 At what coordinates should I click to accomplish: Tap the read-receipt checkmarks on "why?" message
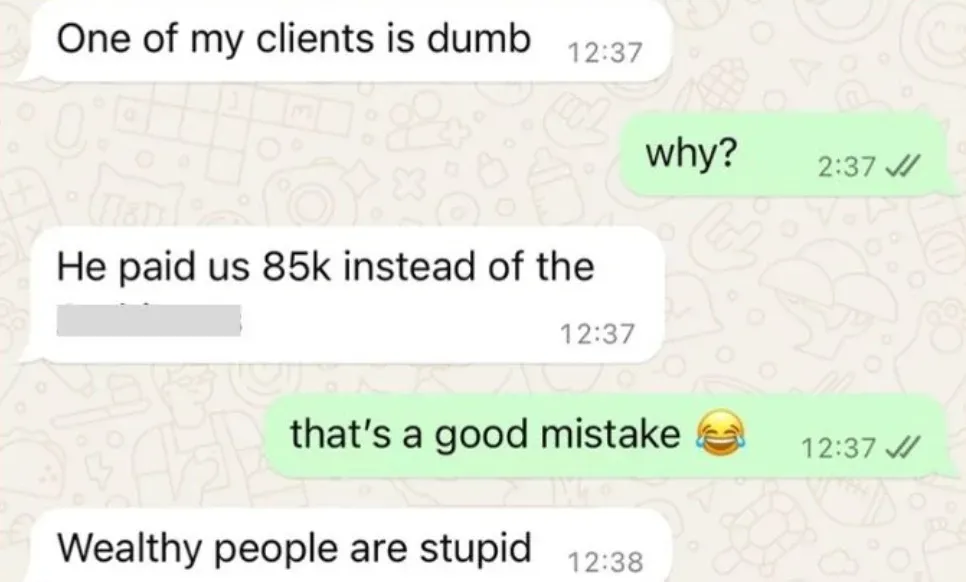903,166
